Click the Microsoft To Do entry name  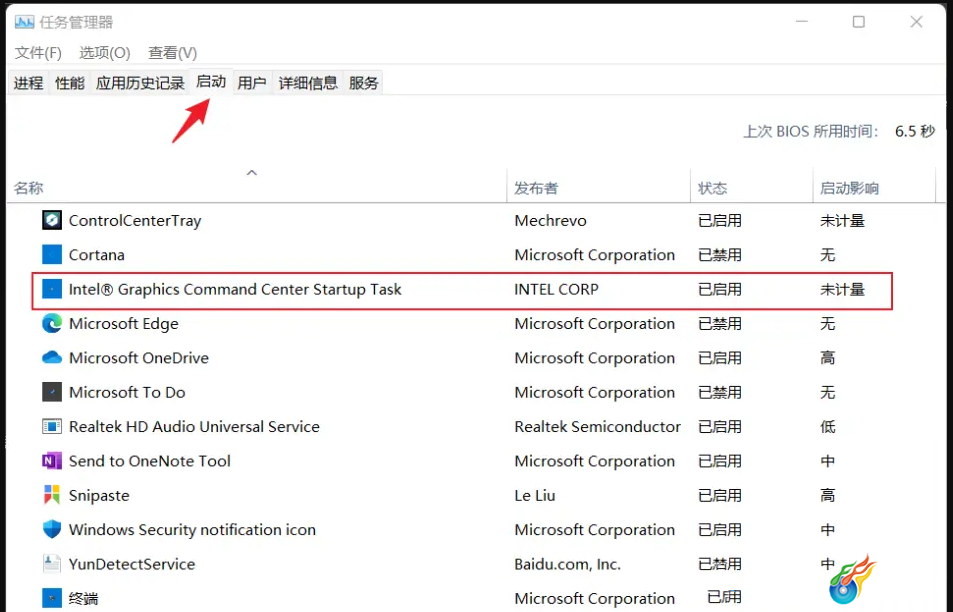(x=127, y=393)
